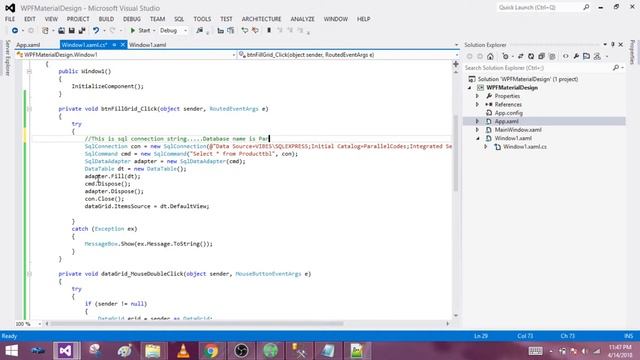Select App.config in Solution Explorer
The image size is (640, 360).
508,113
